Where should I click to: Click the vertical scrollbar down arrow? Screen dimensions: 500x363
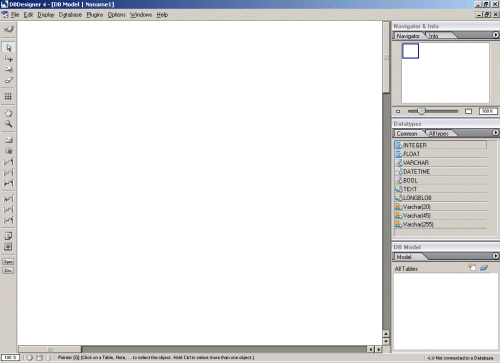pyautogui.click(x=386, y=341)
